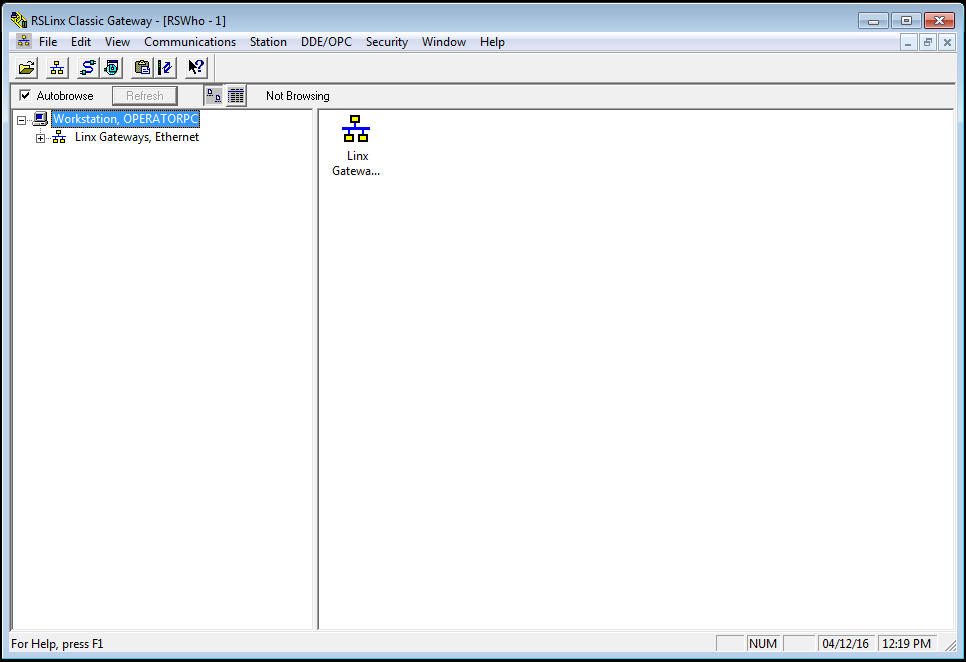The height and width of the screenshot is (662, 966).
Task: Switch to details list view
Action: (x=236, y=96)
